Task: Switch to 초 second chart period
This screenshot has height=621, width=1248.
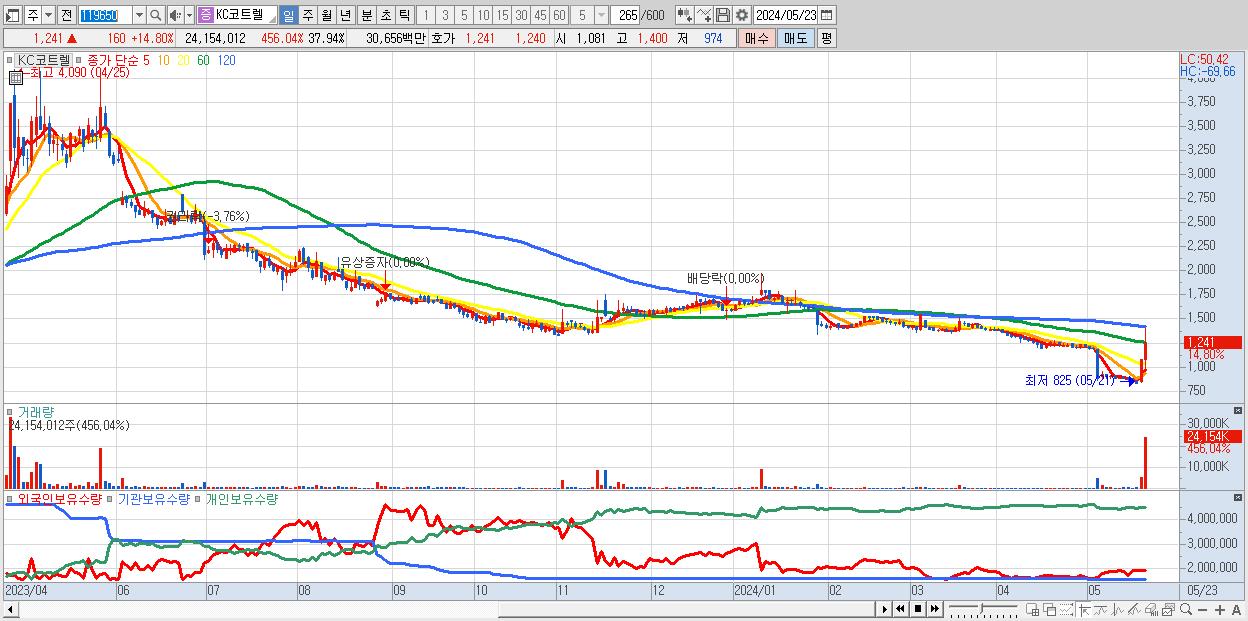Action: 385,15
